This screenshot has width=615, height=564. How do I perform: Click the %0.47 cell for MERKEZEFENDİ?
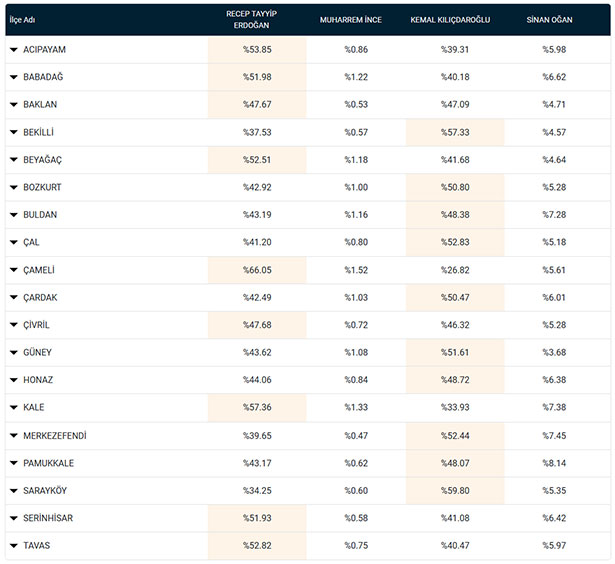(x=356, y=435)
